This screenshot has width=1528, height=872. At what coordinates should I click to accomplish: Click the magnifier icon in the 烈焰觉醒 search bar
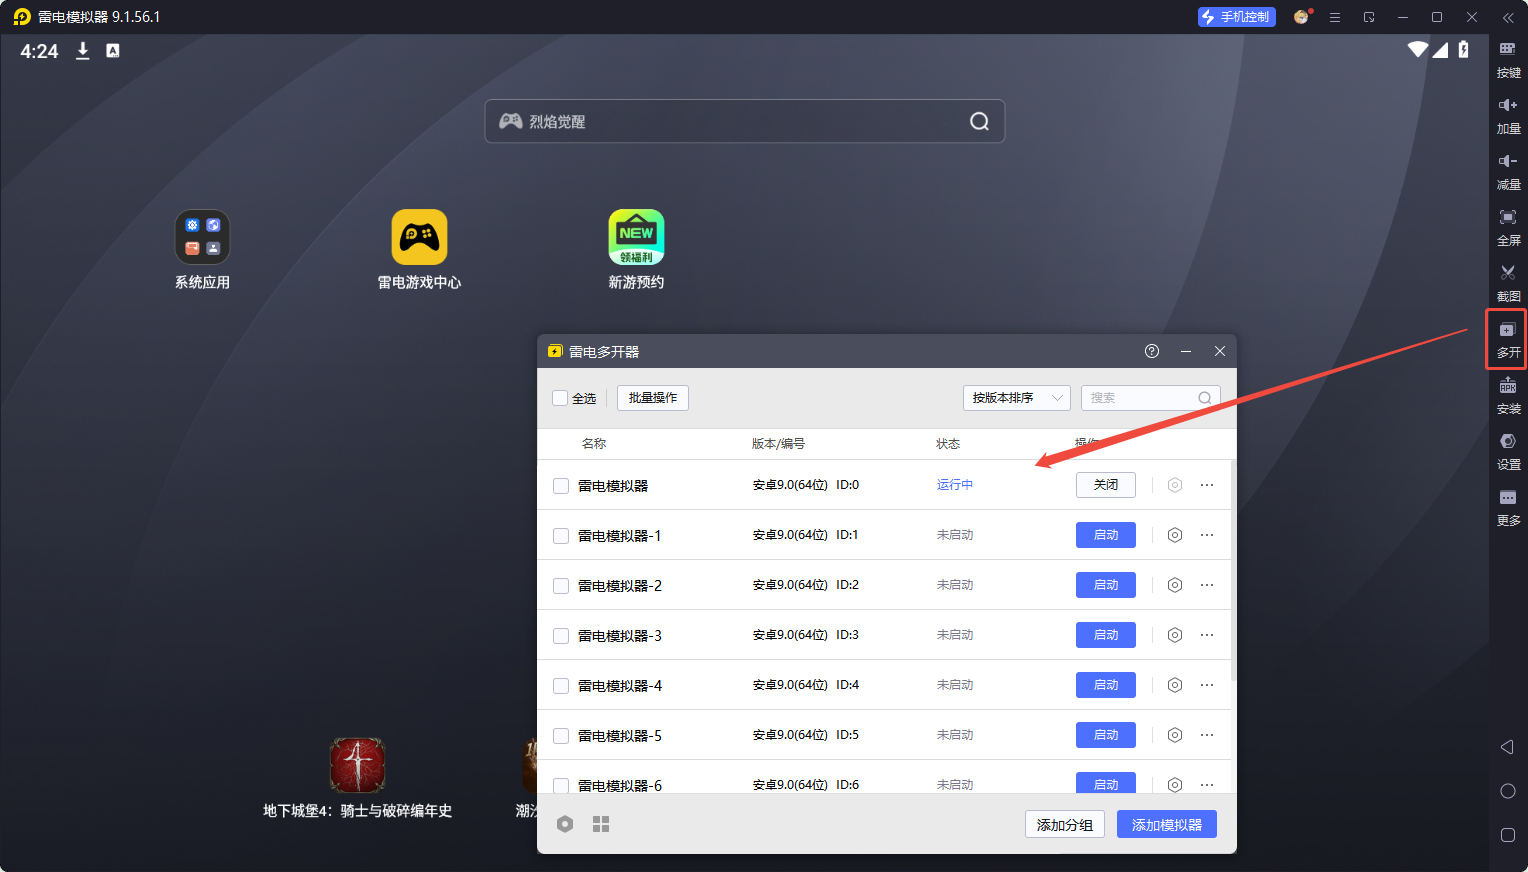(x=979, y=121)
